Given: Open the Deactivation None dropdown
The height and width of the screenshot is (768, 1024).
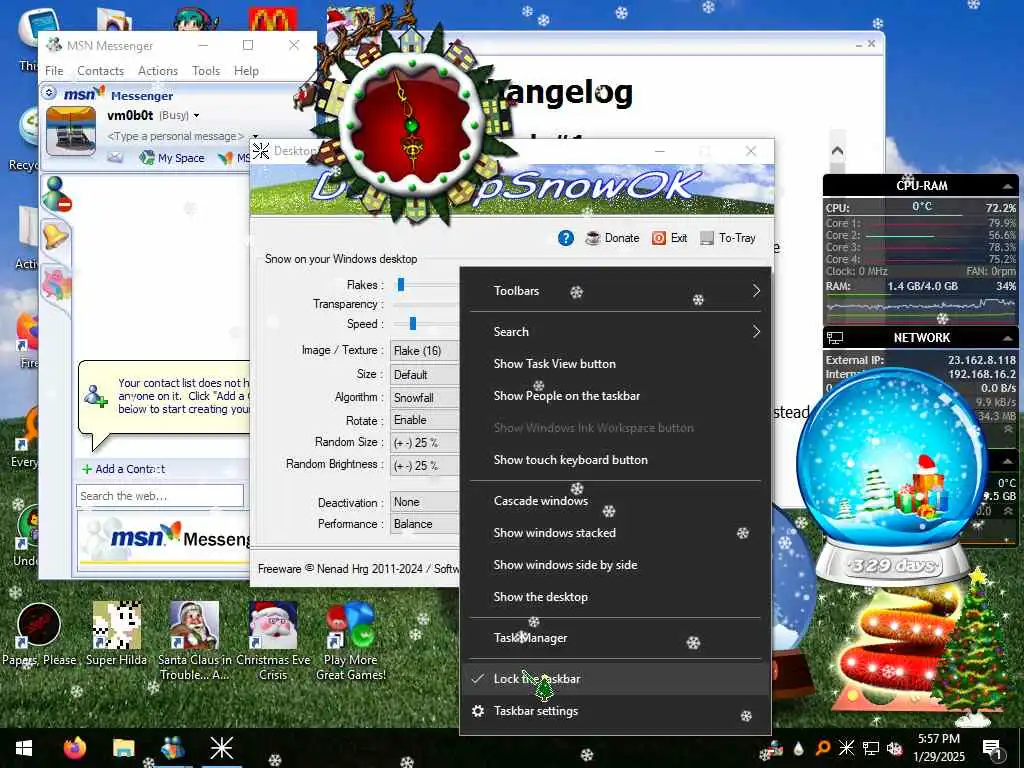Looking at the screenshot, I should pyautogui.click(x=424, y=502).
